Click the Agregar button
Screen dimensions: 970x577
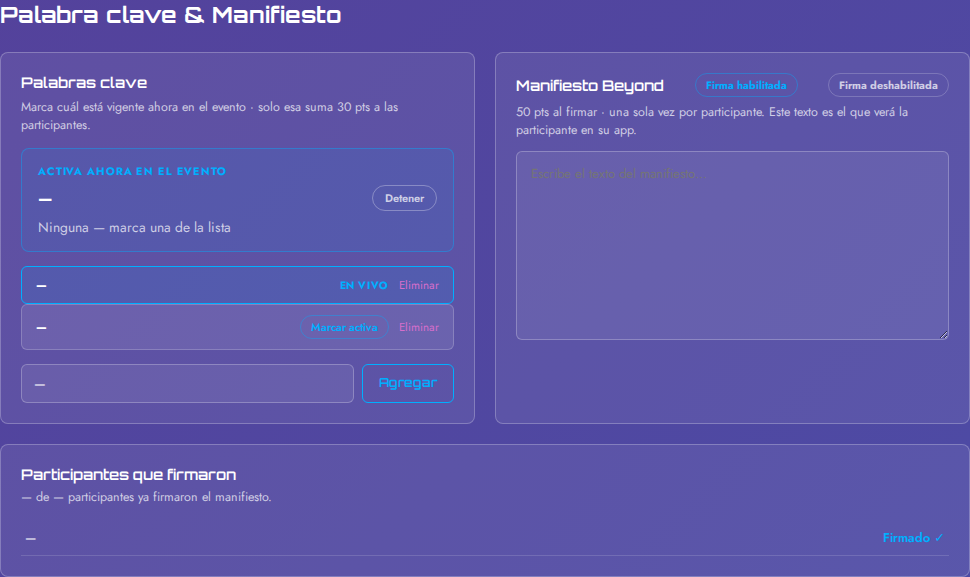pyautogui.click(x=408, y=383)
